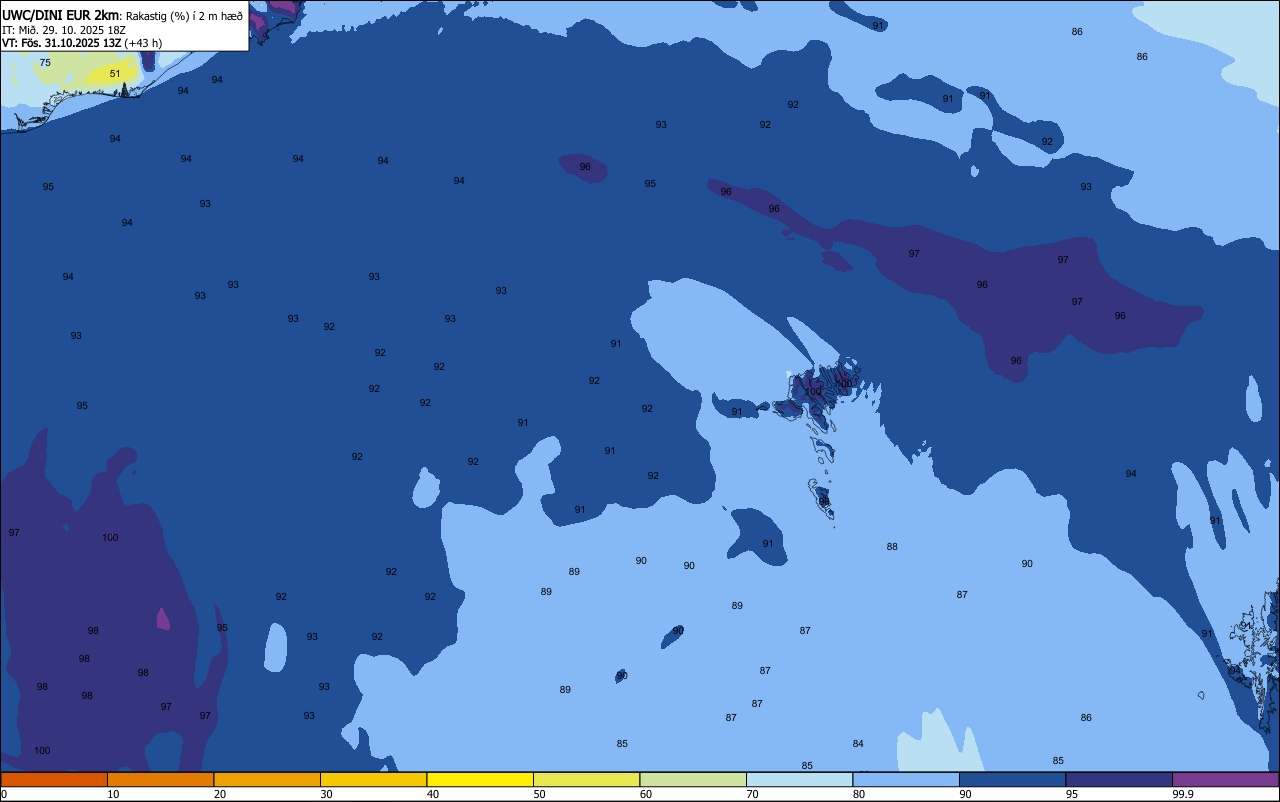Click the legend tick label '70'
This screenshot has height=802, width=1280.
[x=752, y=794]
